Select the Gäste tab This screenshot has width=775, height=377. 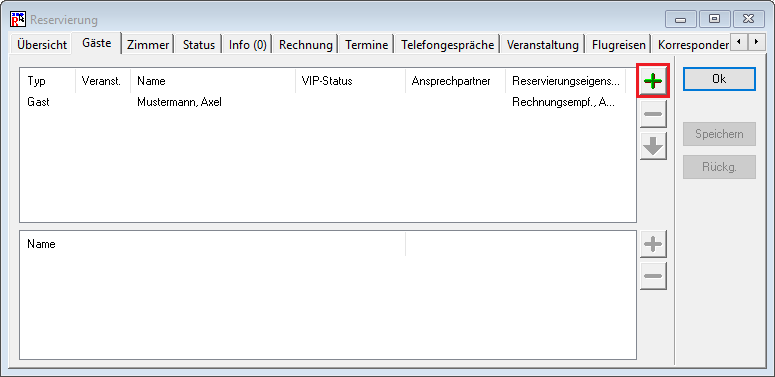tap(97, 43)
